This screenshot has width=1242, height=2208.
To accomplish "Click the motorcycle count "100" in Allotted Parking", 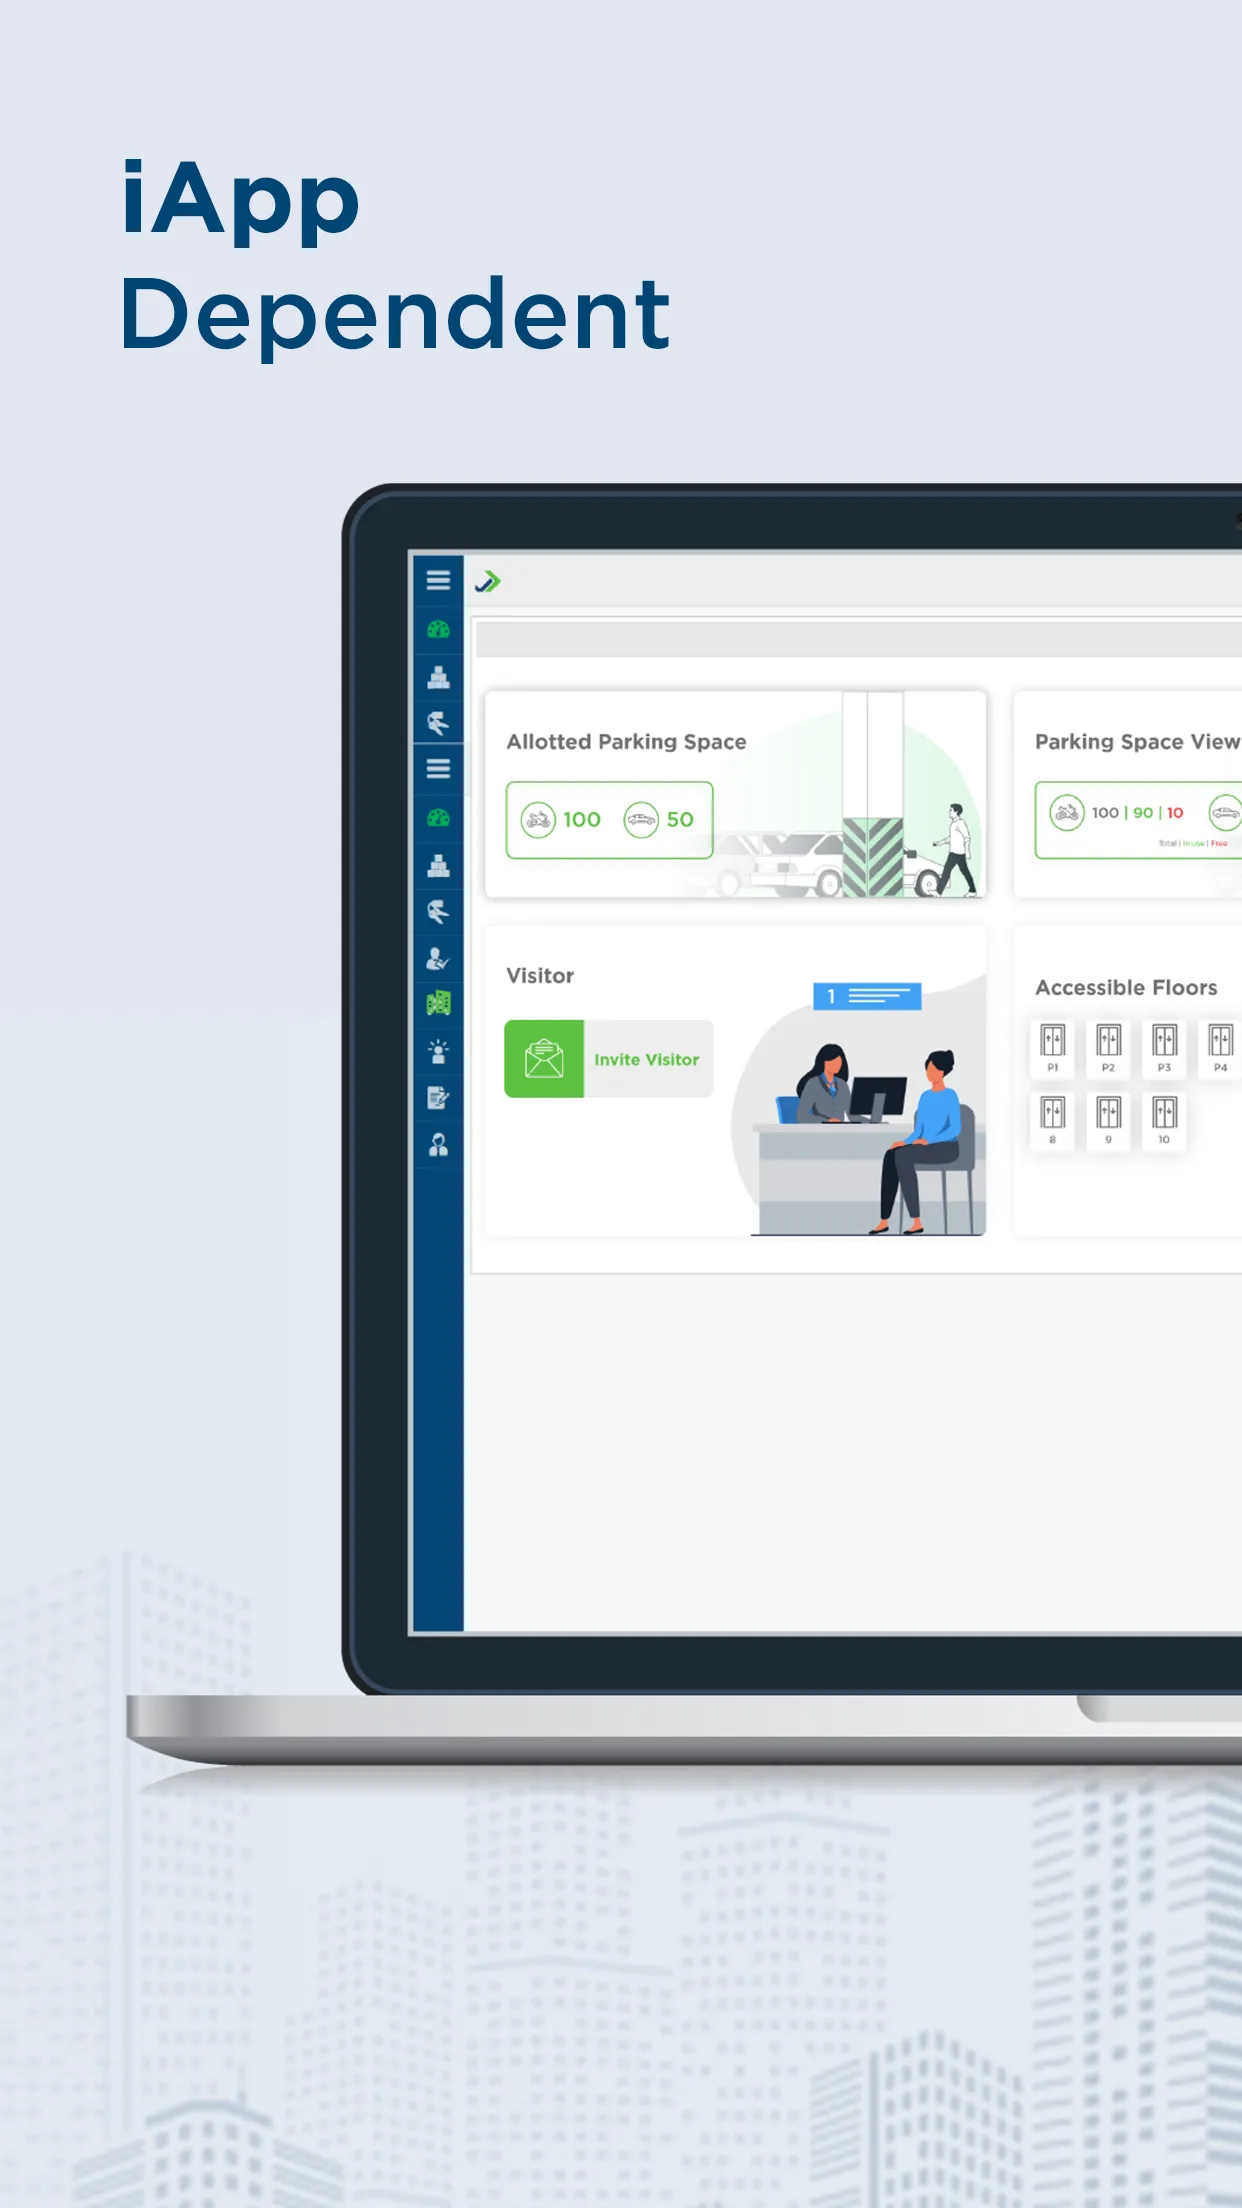I will pyautogui.click(x=582, y=820).
